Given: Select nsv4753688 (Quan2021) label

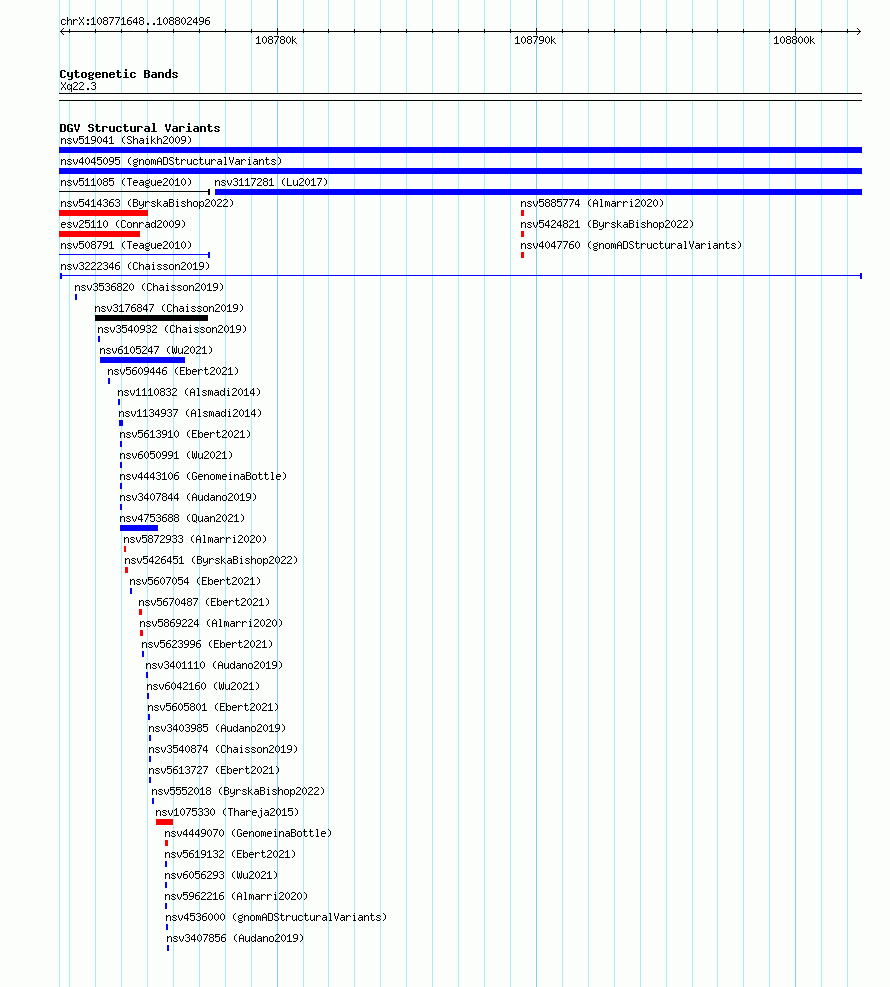Looking at the screenshot, I should 182,518.
